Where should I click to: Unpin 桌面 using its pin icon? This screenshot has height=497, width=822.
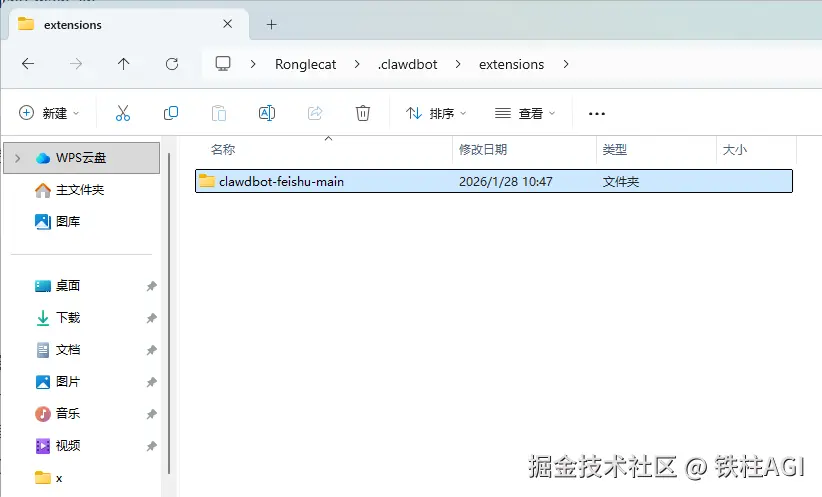[152, 286]
